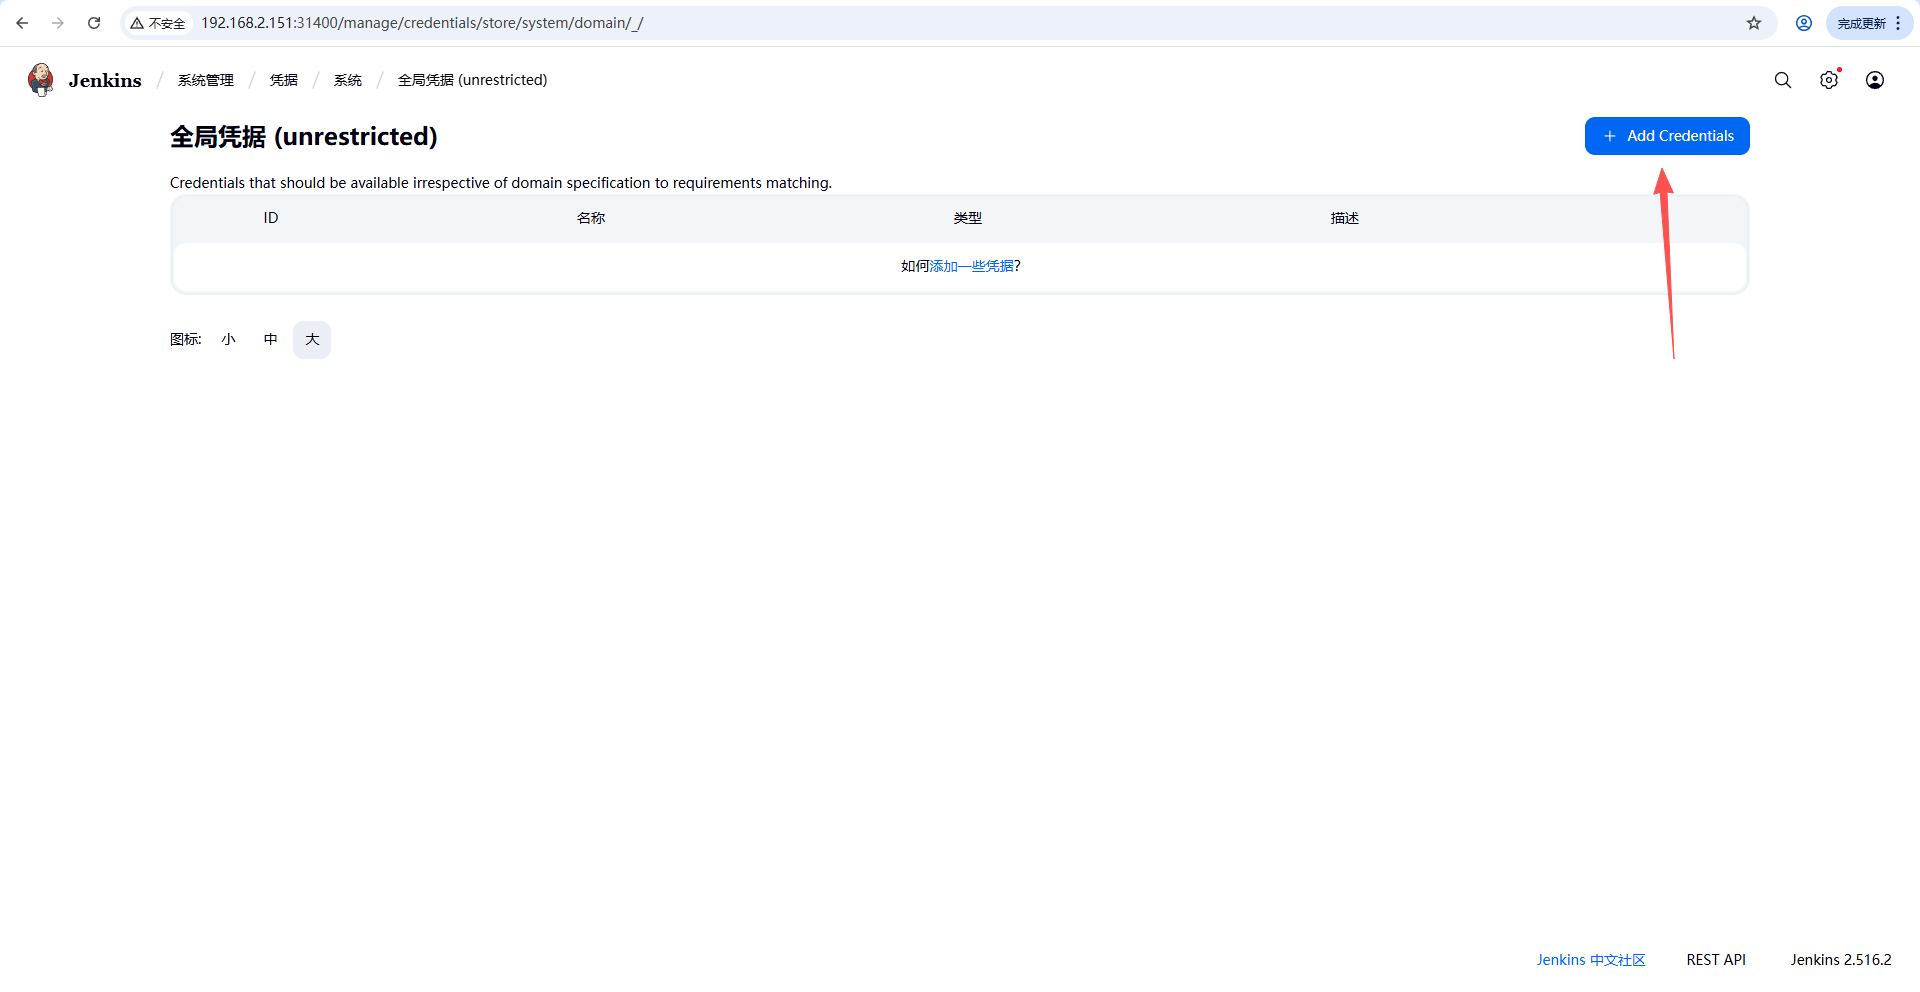Navigate to 系统 breadcrumb
The width and height of the screenshot is (1920, 992).
pos(348,80)
